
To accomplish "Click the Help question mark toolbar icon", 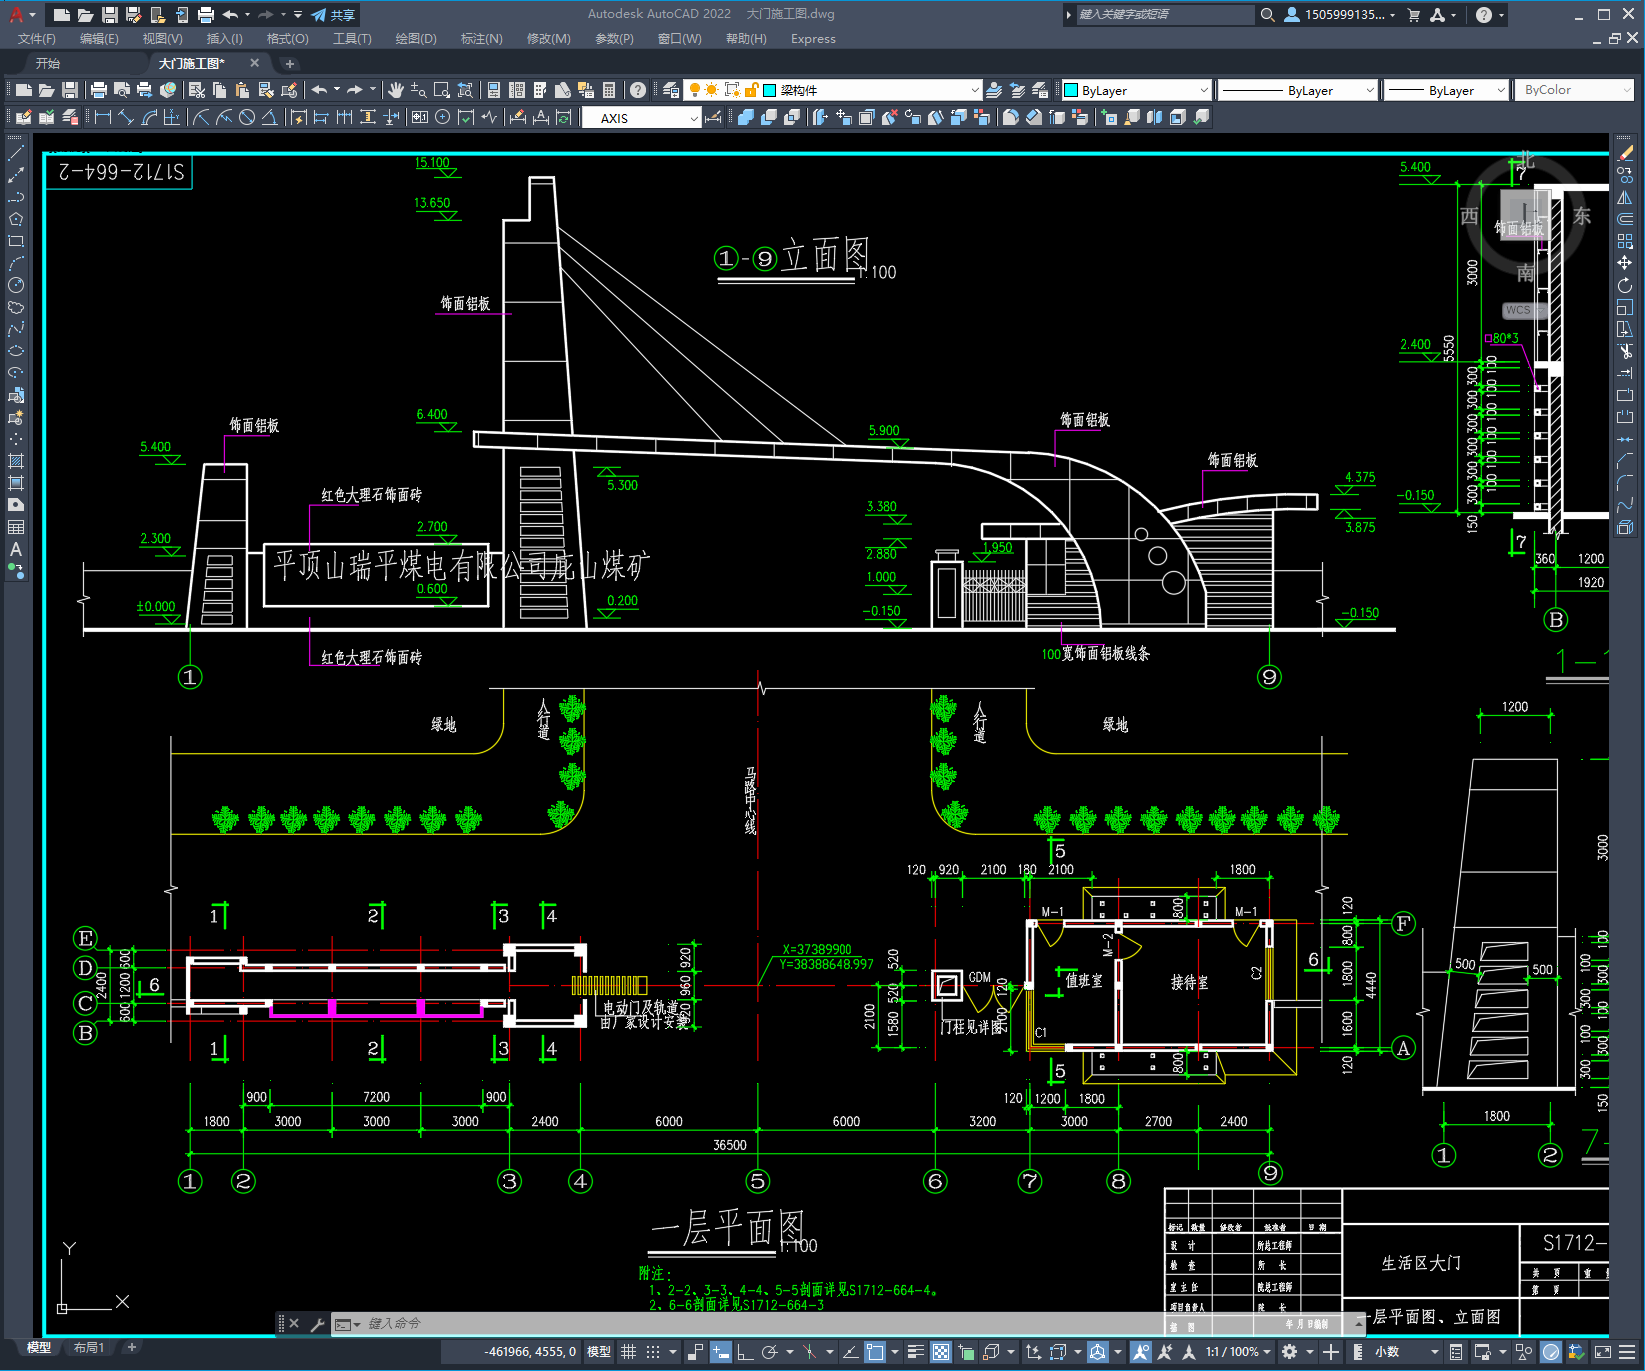I will [638, 90].
